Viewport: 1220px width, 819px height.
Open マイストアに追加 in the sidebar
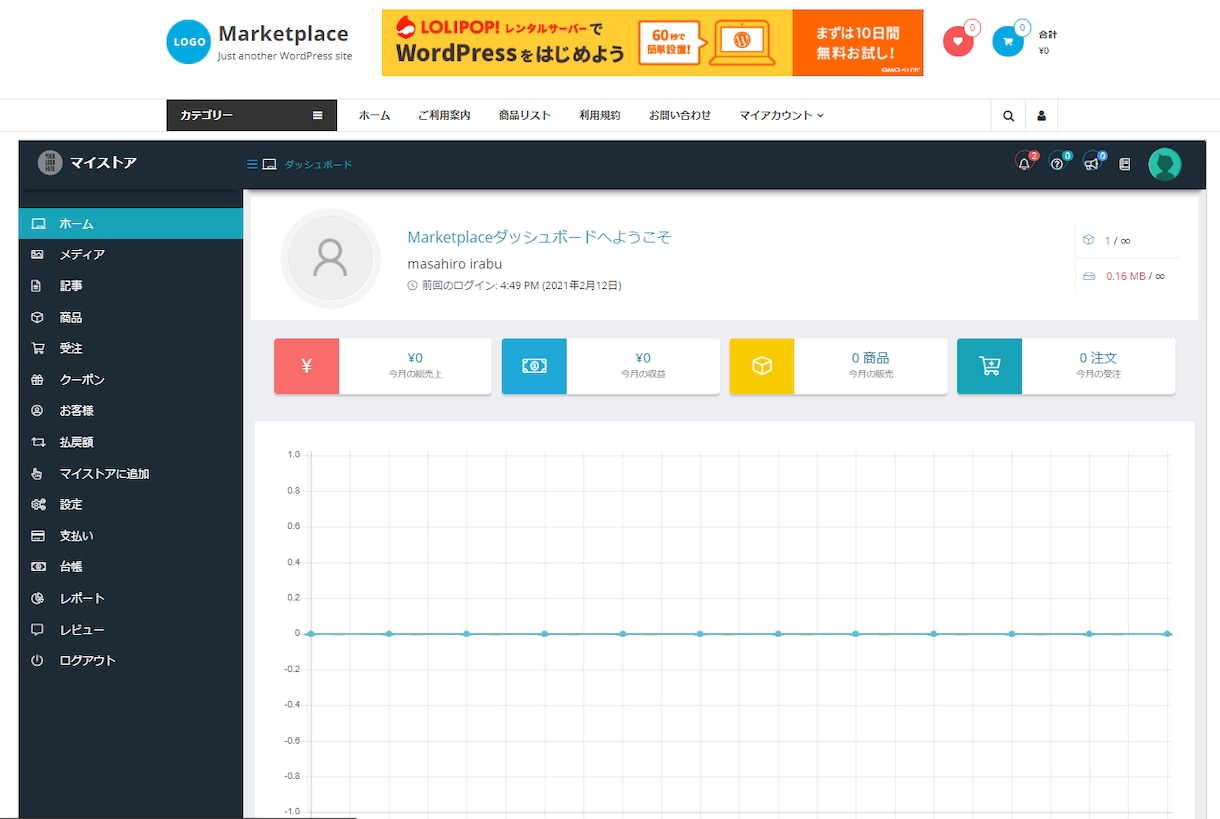[131, 474]
